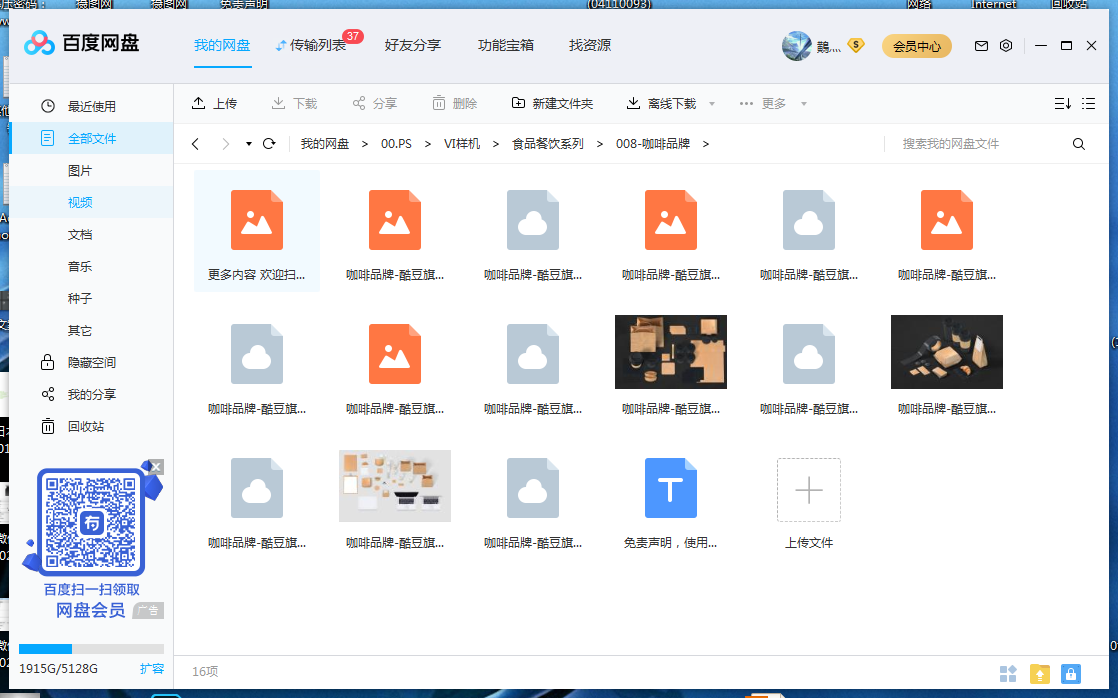Open dark packaging mockup thumbnail with laid-out stationery
The width and height of the screenshot is (1118, 698).
[x=671, y=352]
